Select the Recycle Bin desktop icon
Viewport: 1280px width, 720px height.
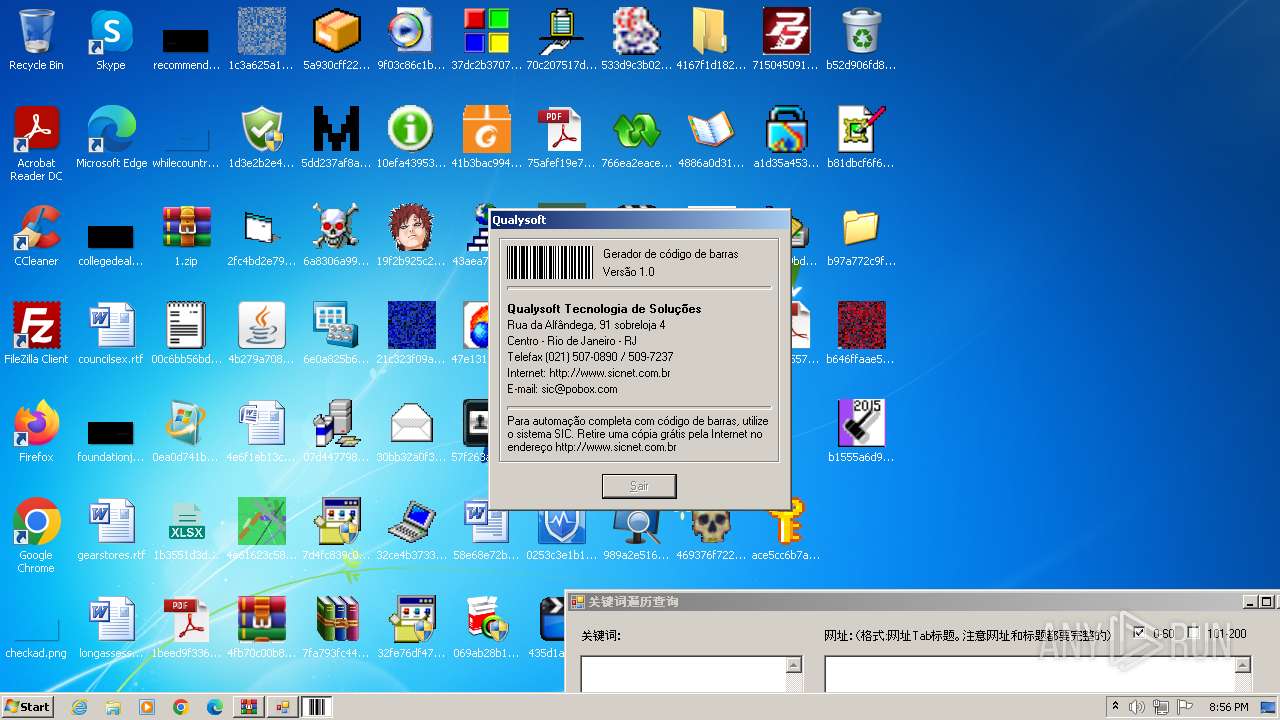point(36,40)
